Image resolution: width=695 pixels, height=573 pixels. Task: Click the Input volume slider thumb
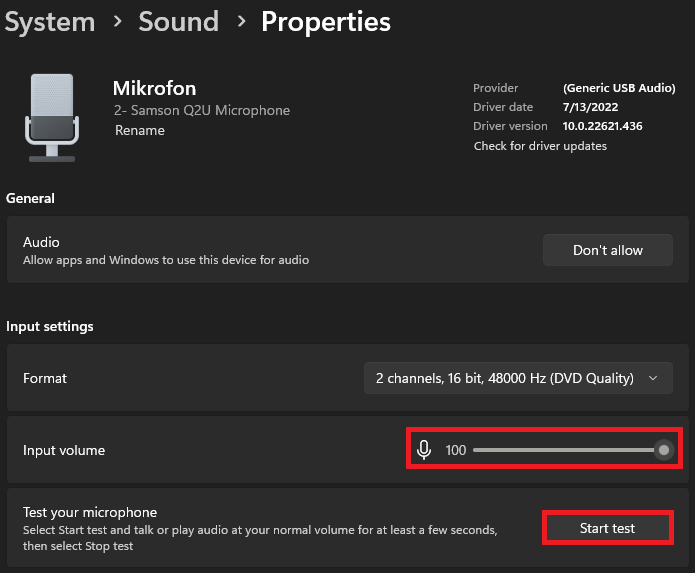click(x=664, y=450)
